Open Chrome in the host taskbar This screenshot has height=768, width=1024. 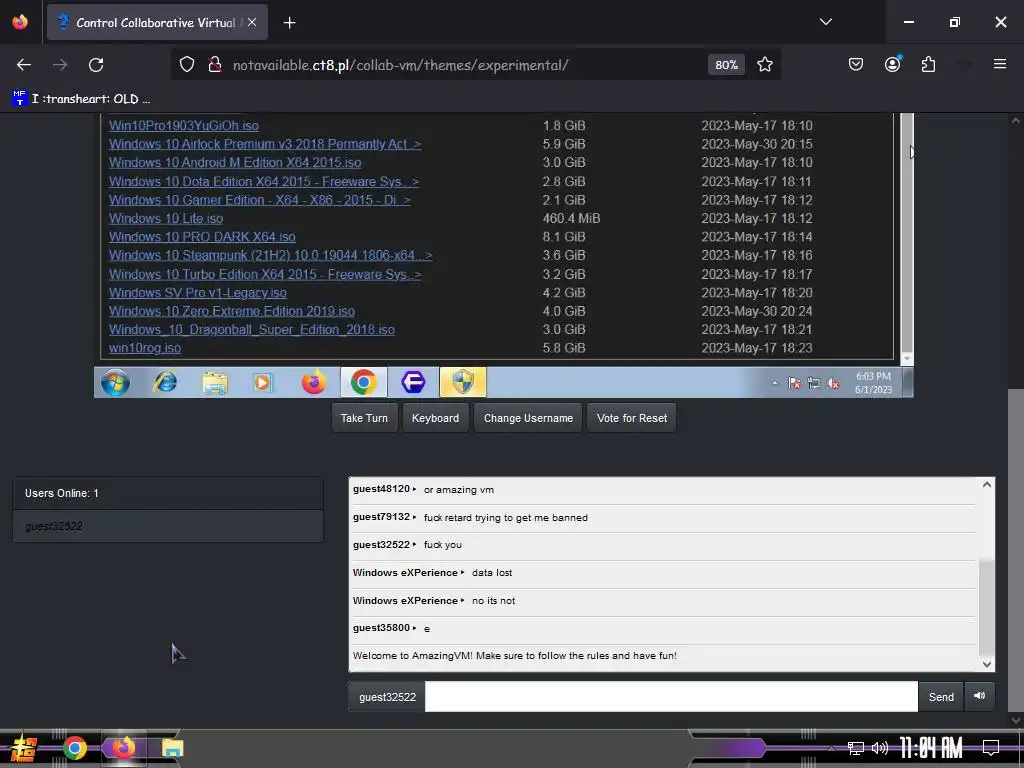point(75,748)
